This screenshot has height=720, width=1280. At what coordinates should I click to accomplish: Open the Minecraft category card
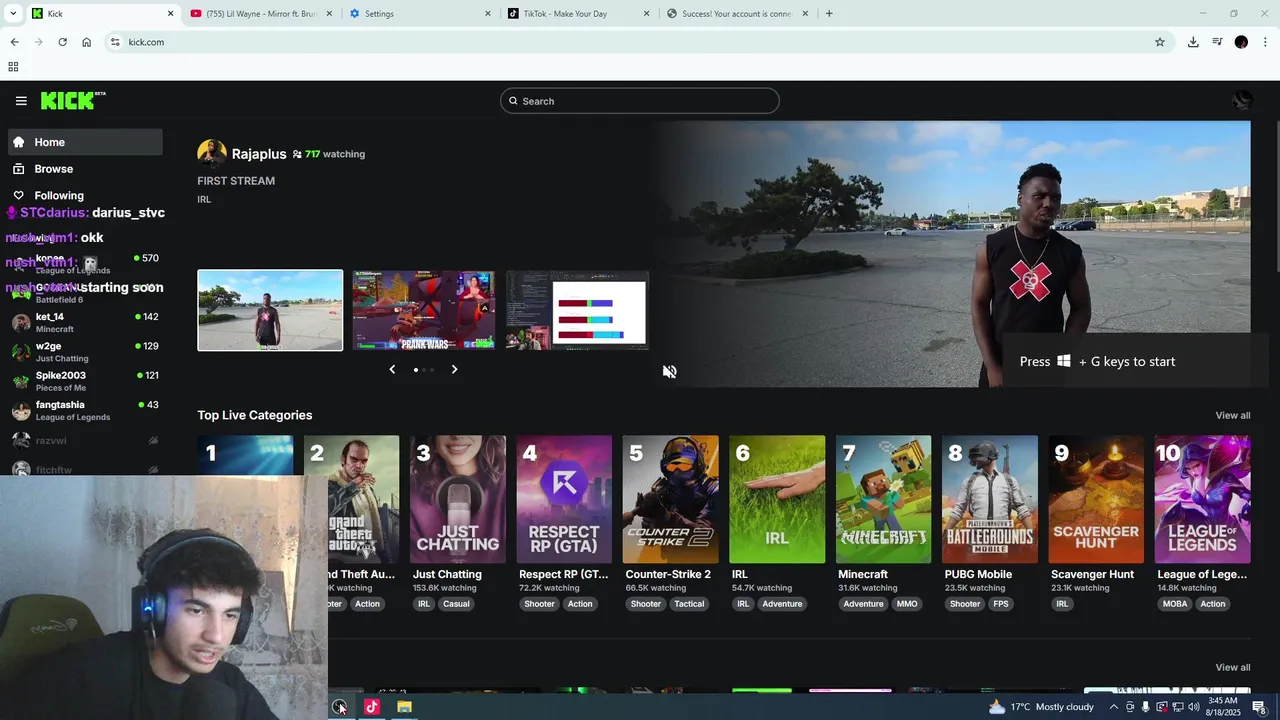click(883, 499)
